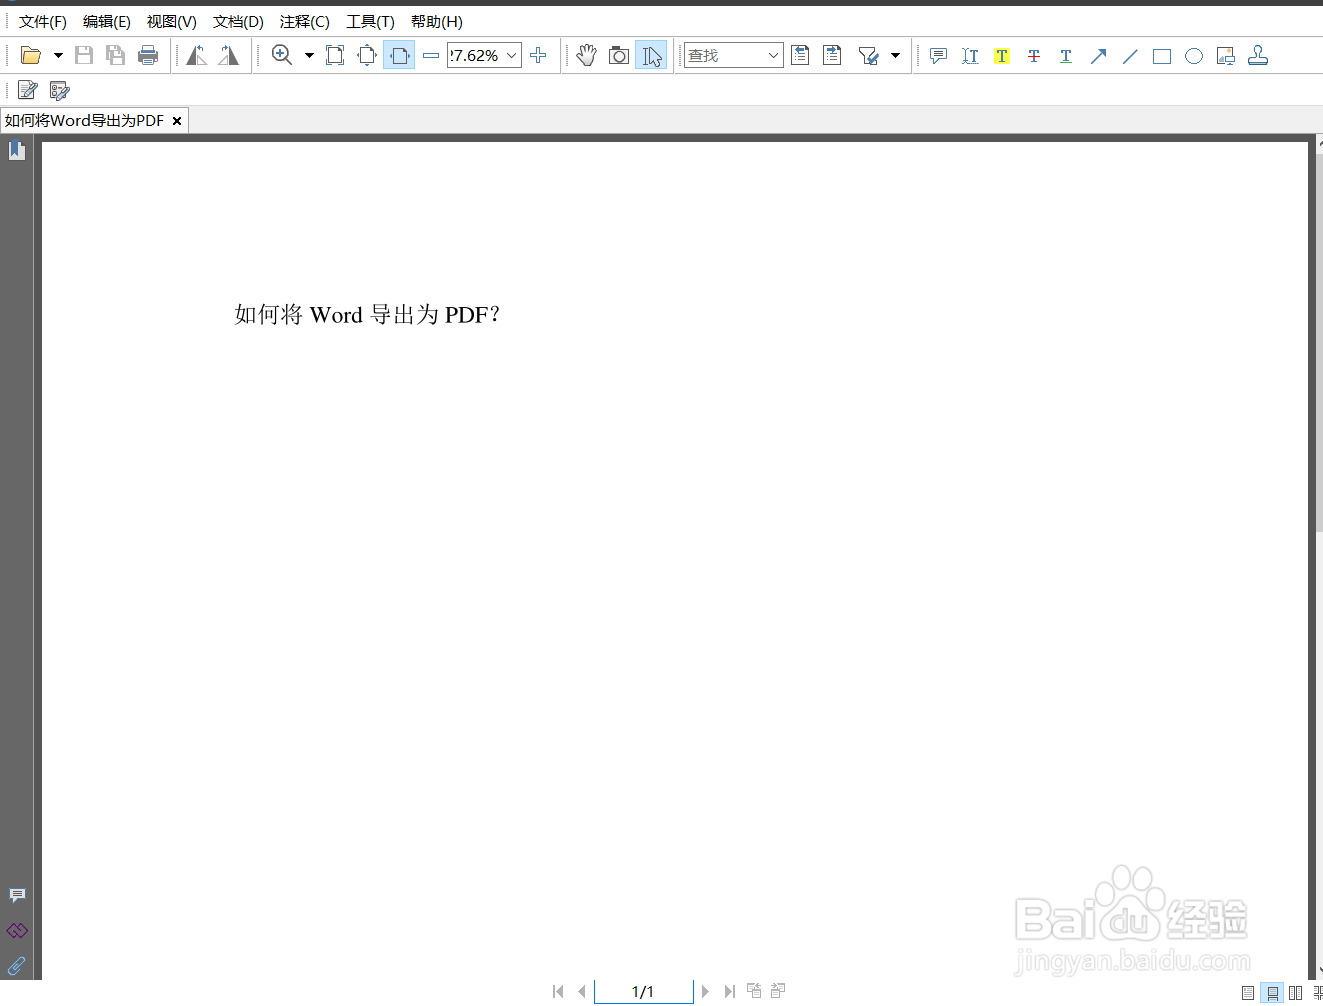Find the previous search result
1323x1006 pixels.
click(x=800, y=56)
